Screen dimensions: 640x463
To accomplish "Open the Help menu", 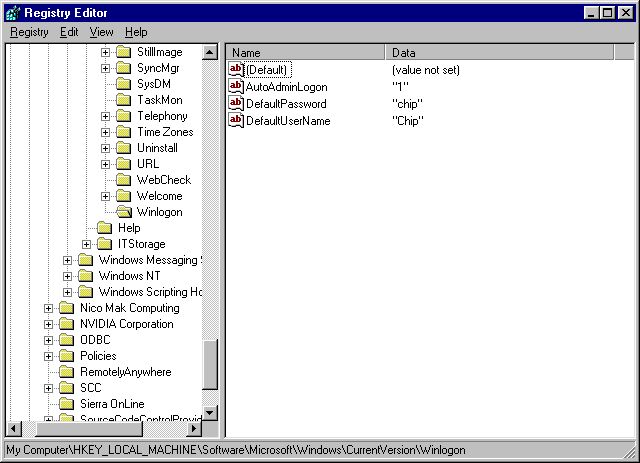I will tap(136, 32).
